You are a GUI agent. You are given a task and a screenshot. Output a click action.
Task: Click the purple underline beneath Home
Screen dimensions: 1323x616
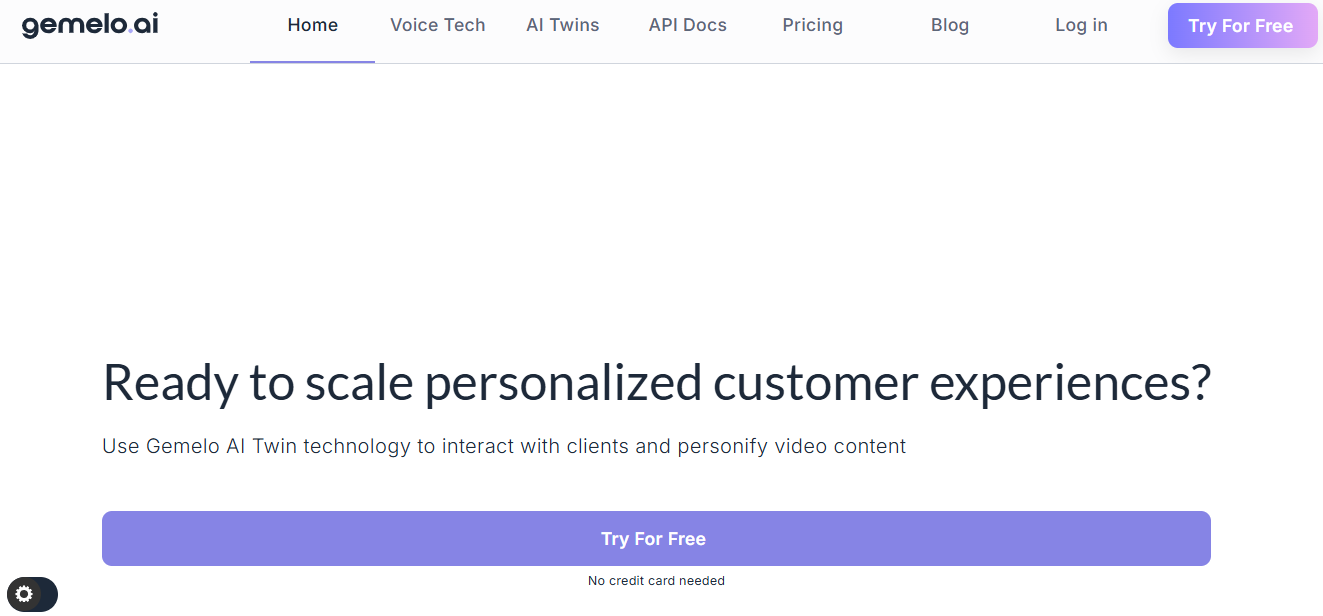[312, 62]
